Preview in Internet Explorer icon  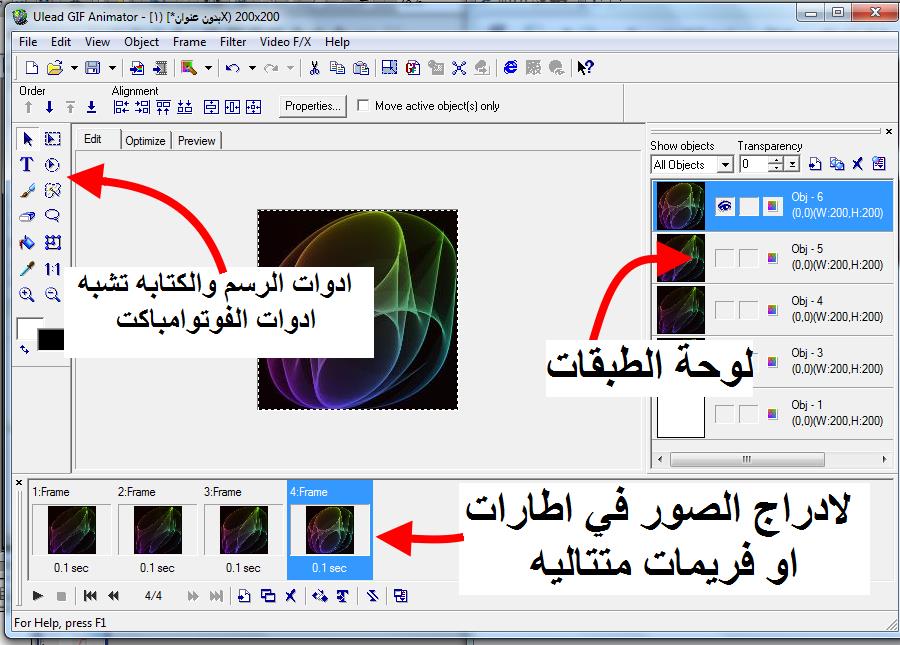coord(511,68)
